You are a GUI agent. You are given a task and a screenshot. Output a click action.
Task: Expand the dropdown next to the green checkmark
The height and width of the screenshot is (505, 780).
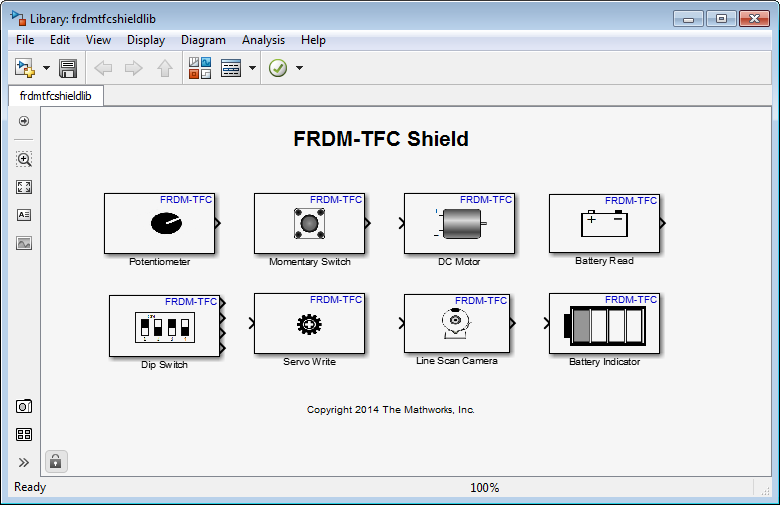(x=299, y=68)
